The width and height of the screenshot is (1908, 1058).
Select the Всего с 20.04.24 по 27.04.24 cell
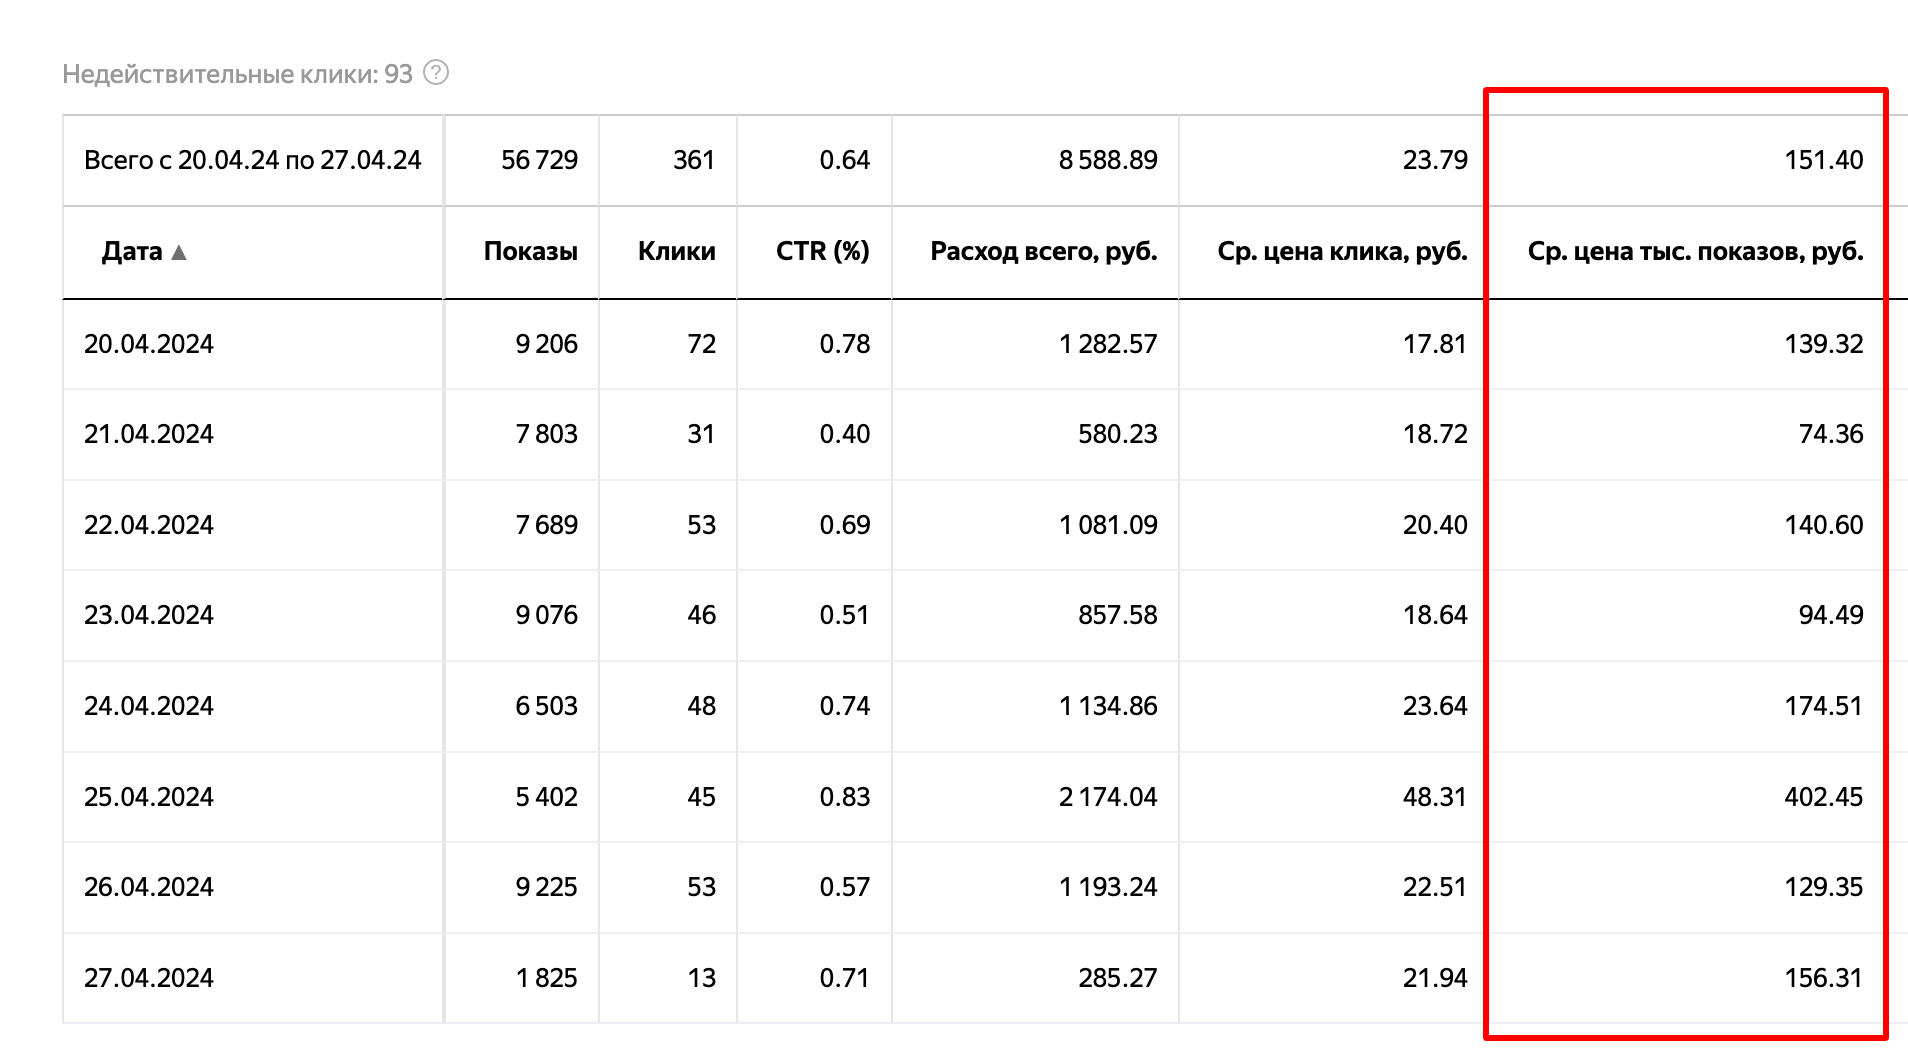252,160
